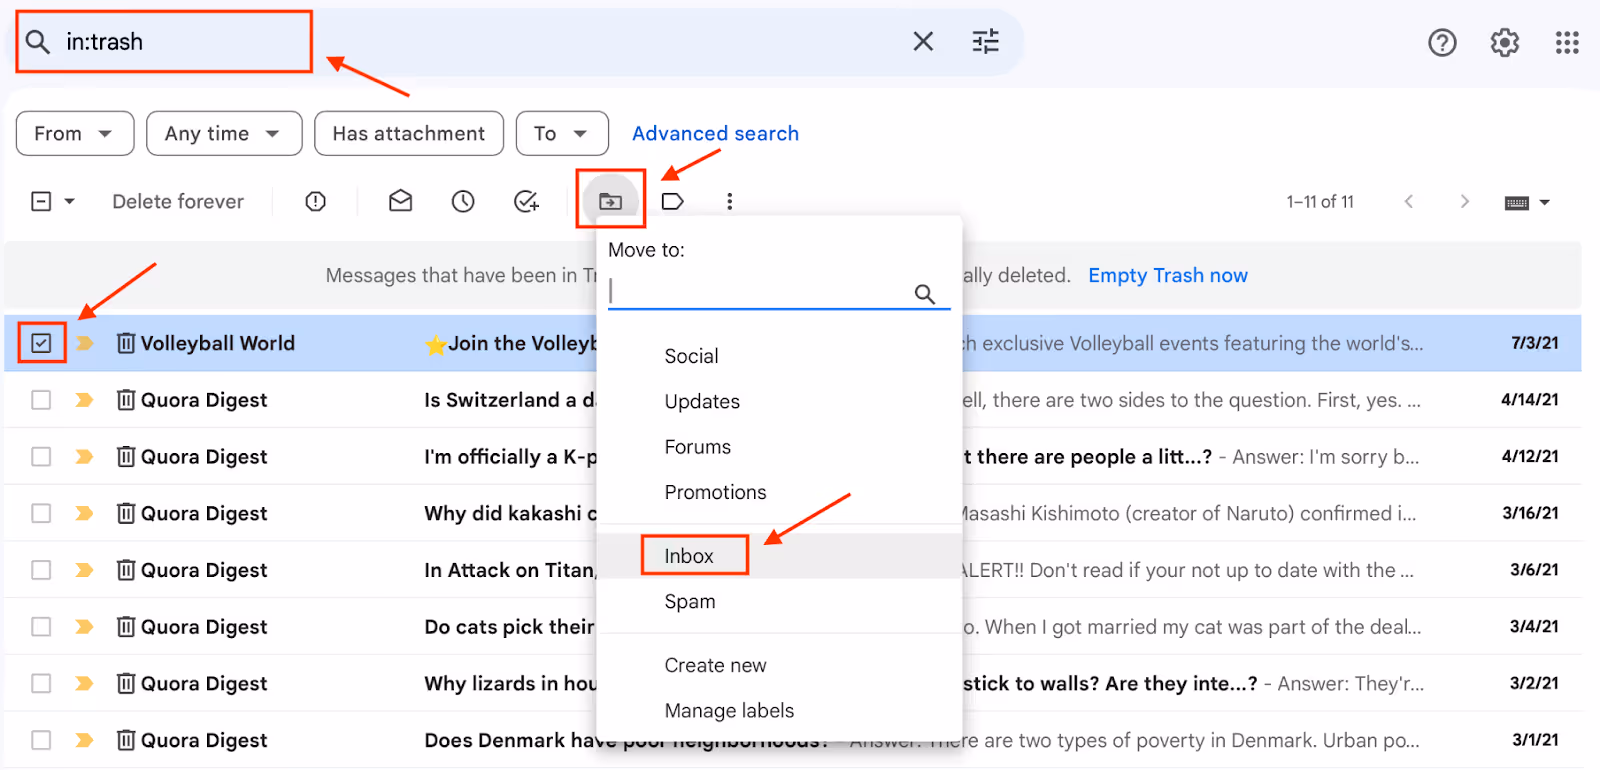Open the Settings gear

click(x=1505, y=42)
